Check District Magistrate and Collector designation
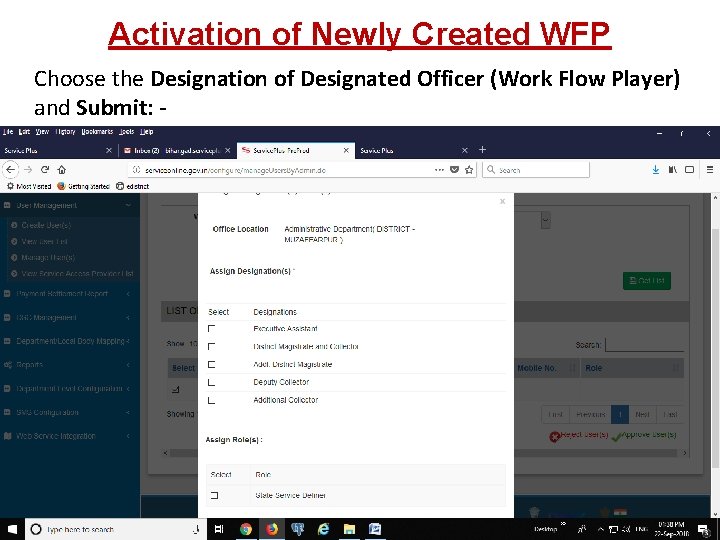The image size is (720, 540). 211,346
